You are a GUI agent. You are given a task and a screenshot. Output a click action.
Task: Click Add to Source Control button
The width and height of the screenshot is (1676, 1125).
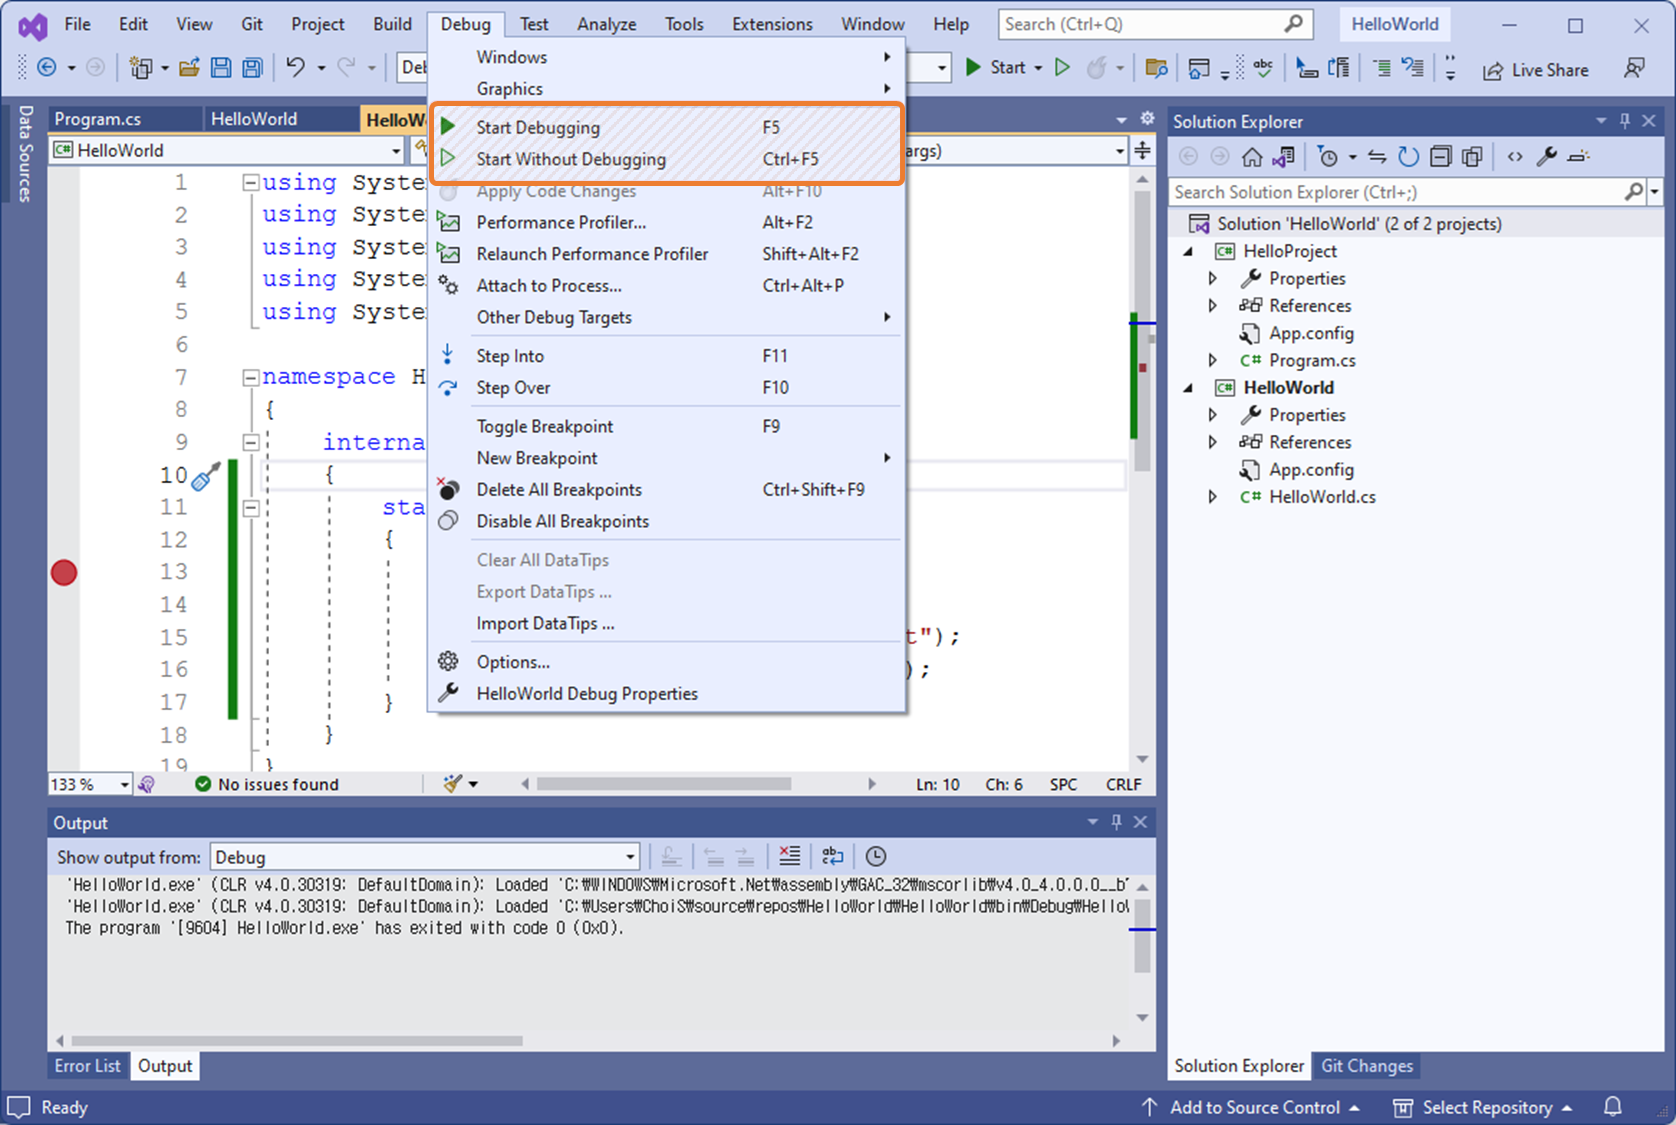point(1250,1107)
